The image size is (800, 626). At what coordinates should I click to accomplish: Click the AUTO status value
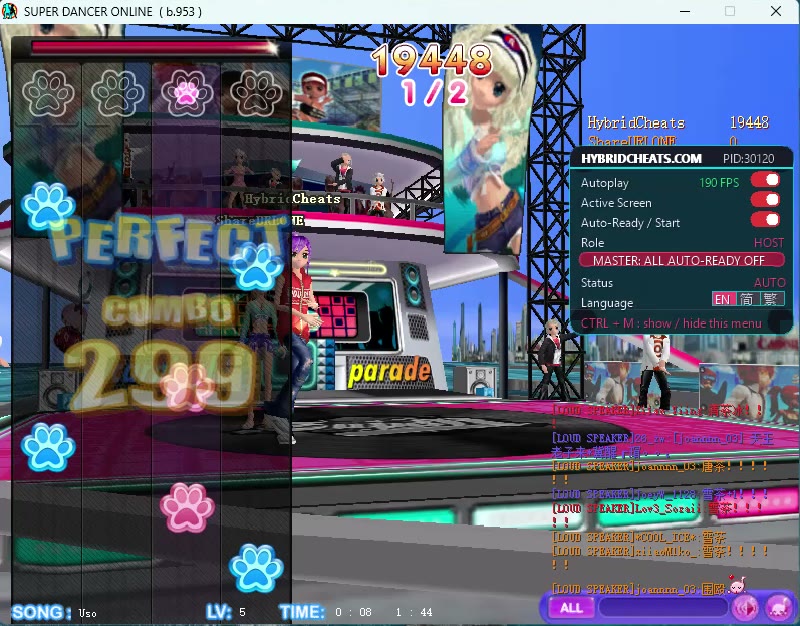[769, 282]
